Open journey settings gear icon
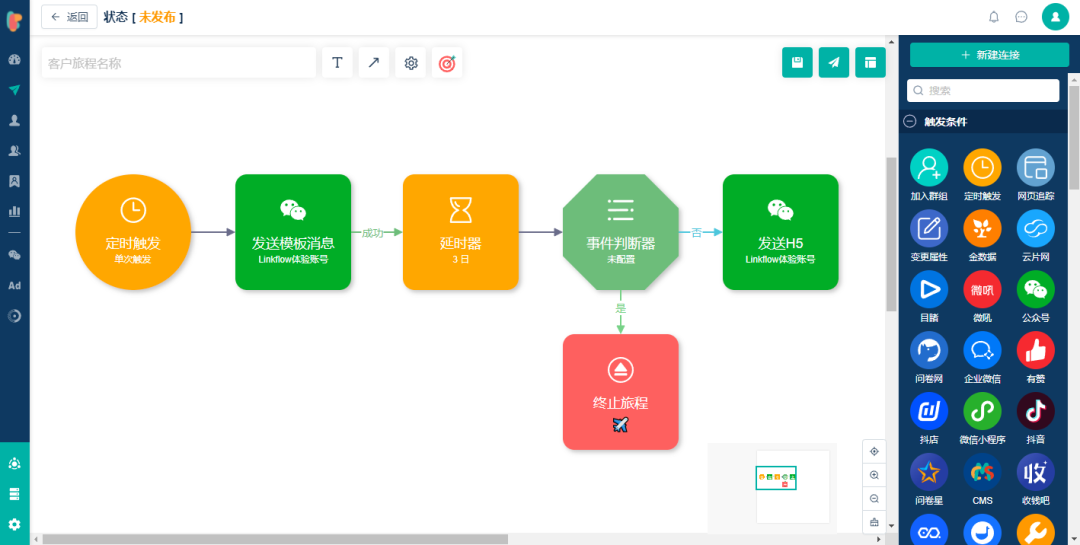The height and width of the screenshot is (545, 1080). 411,63
